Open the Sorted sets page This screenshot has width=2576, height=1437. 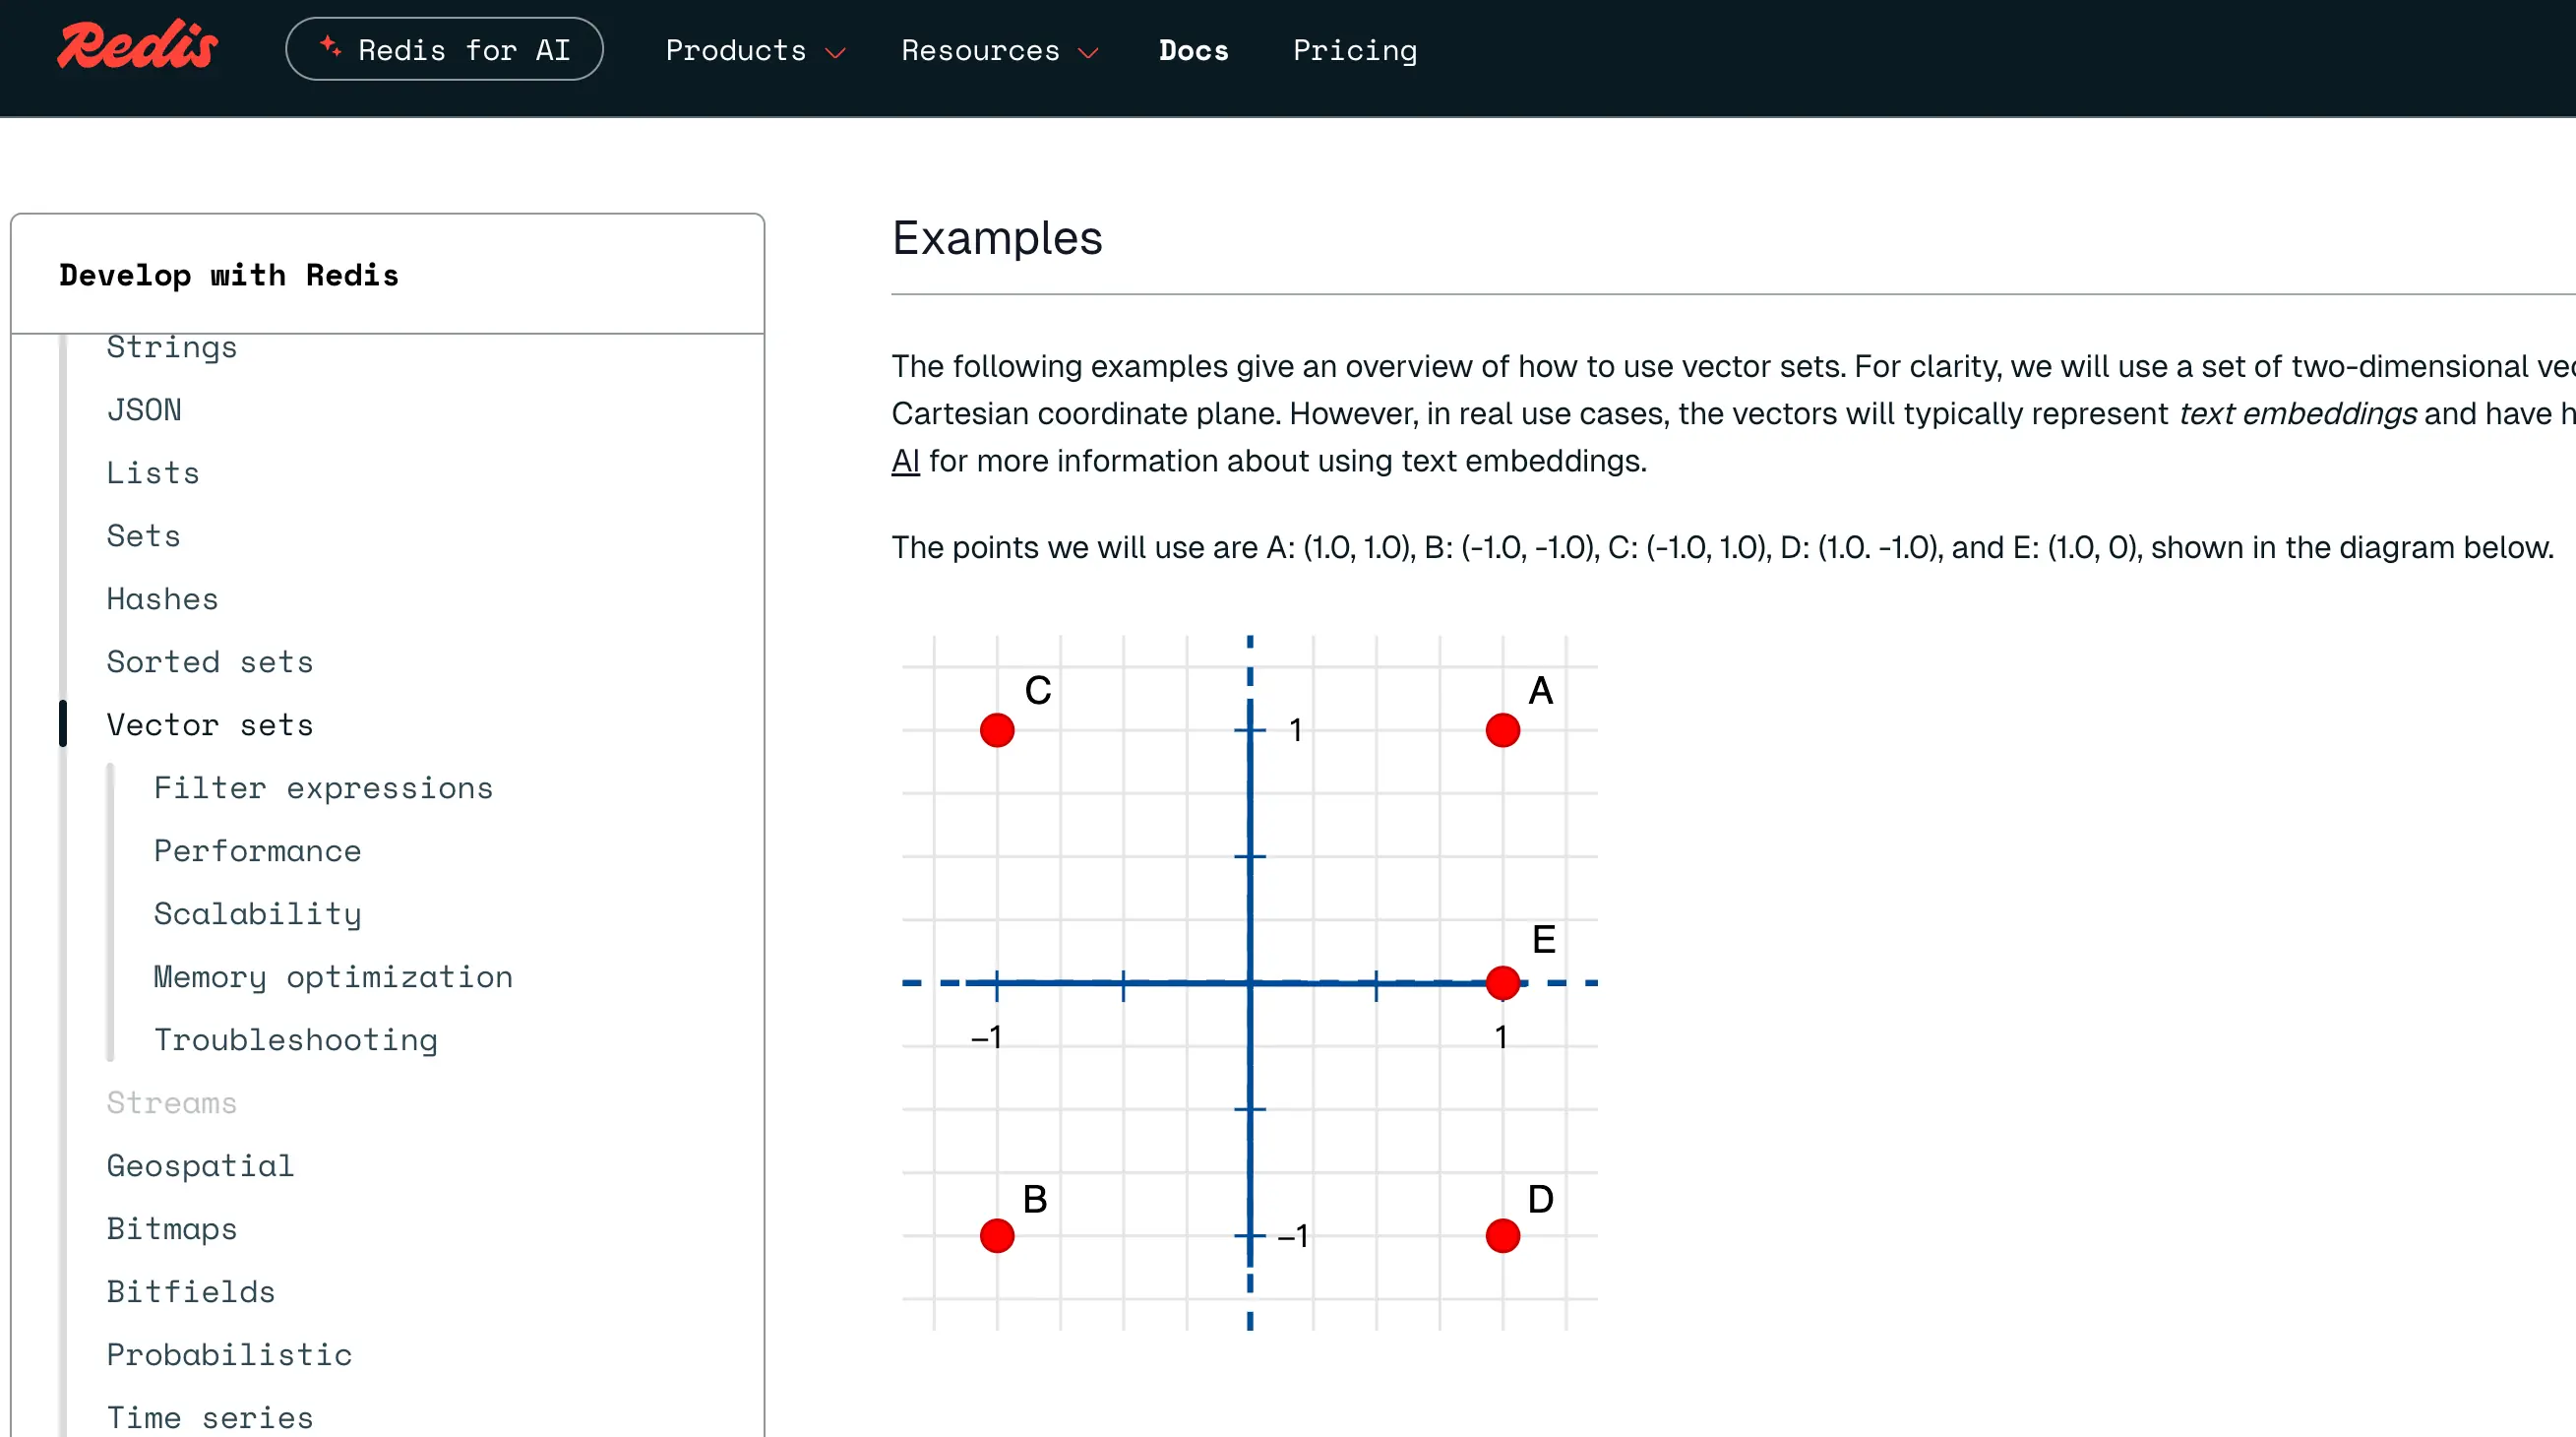(210, 662)
